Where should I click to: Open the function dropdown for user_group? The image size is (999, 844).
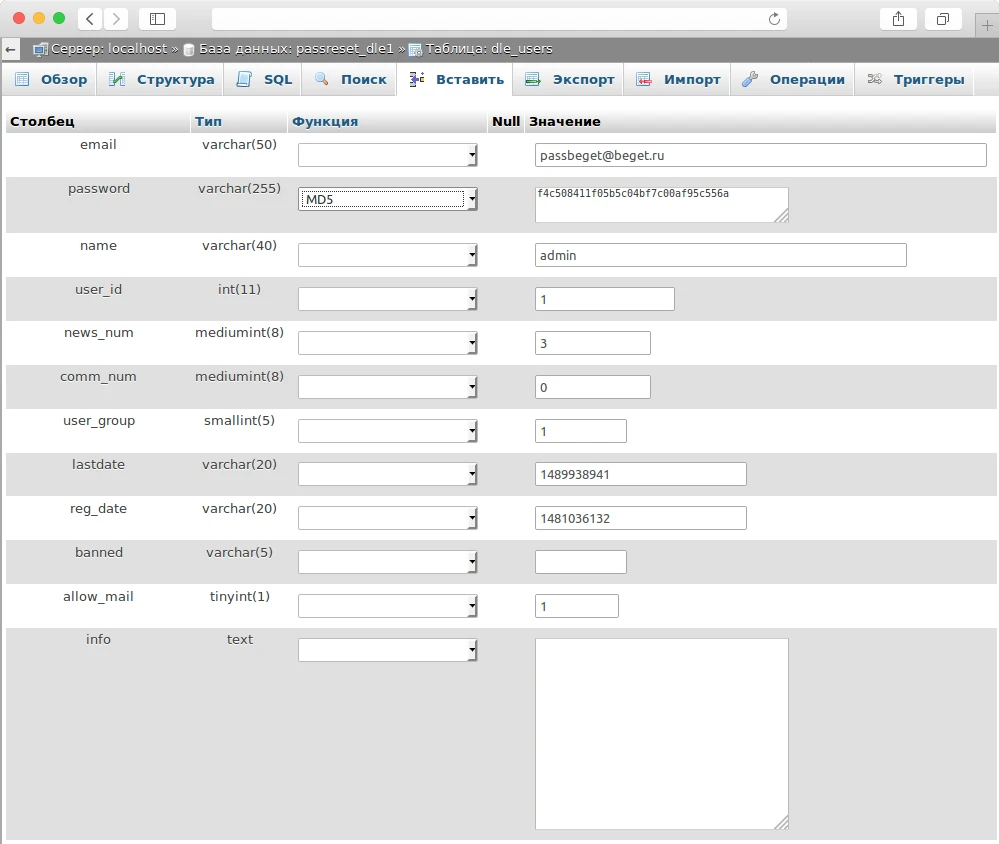[x=388, y=431]
